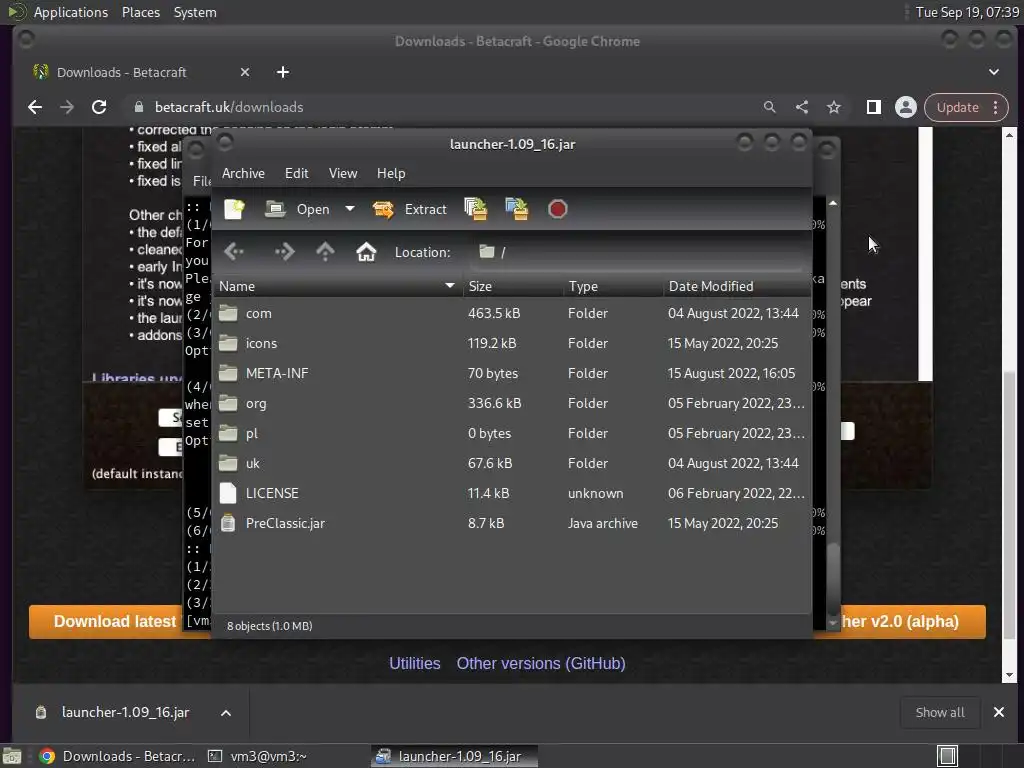This screenshot has height=768, width=1024.
Task: Open the Utilities link
Action: pos(415,664)
